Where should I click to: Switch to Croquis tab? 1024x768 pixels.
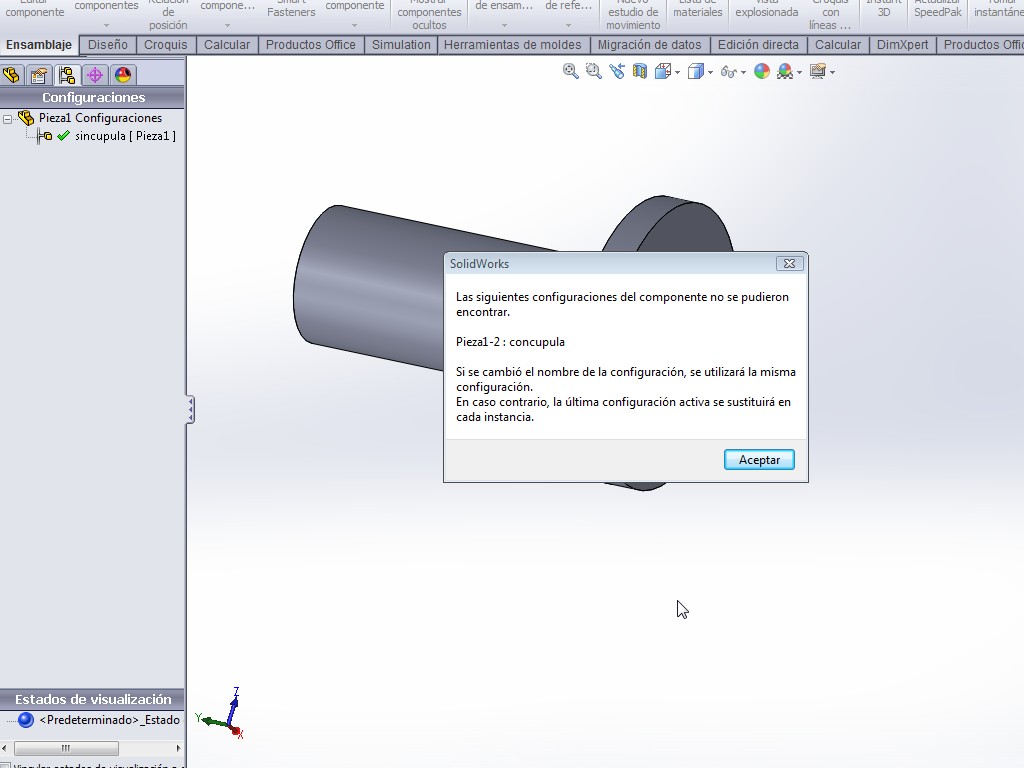166,44
